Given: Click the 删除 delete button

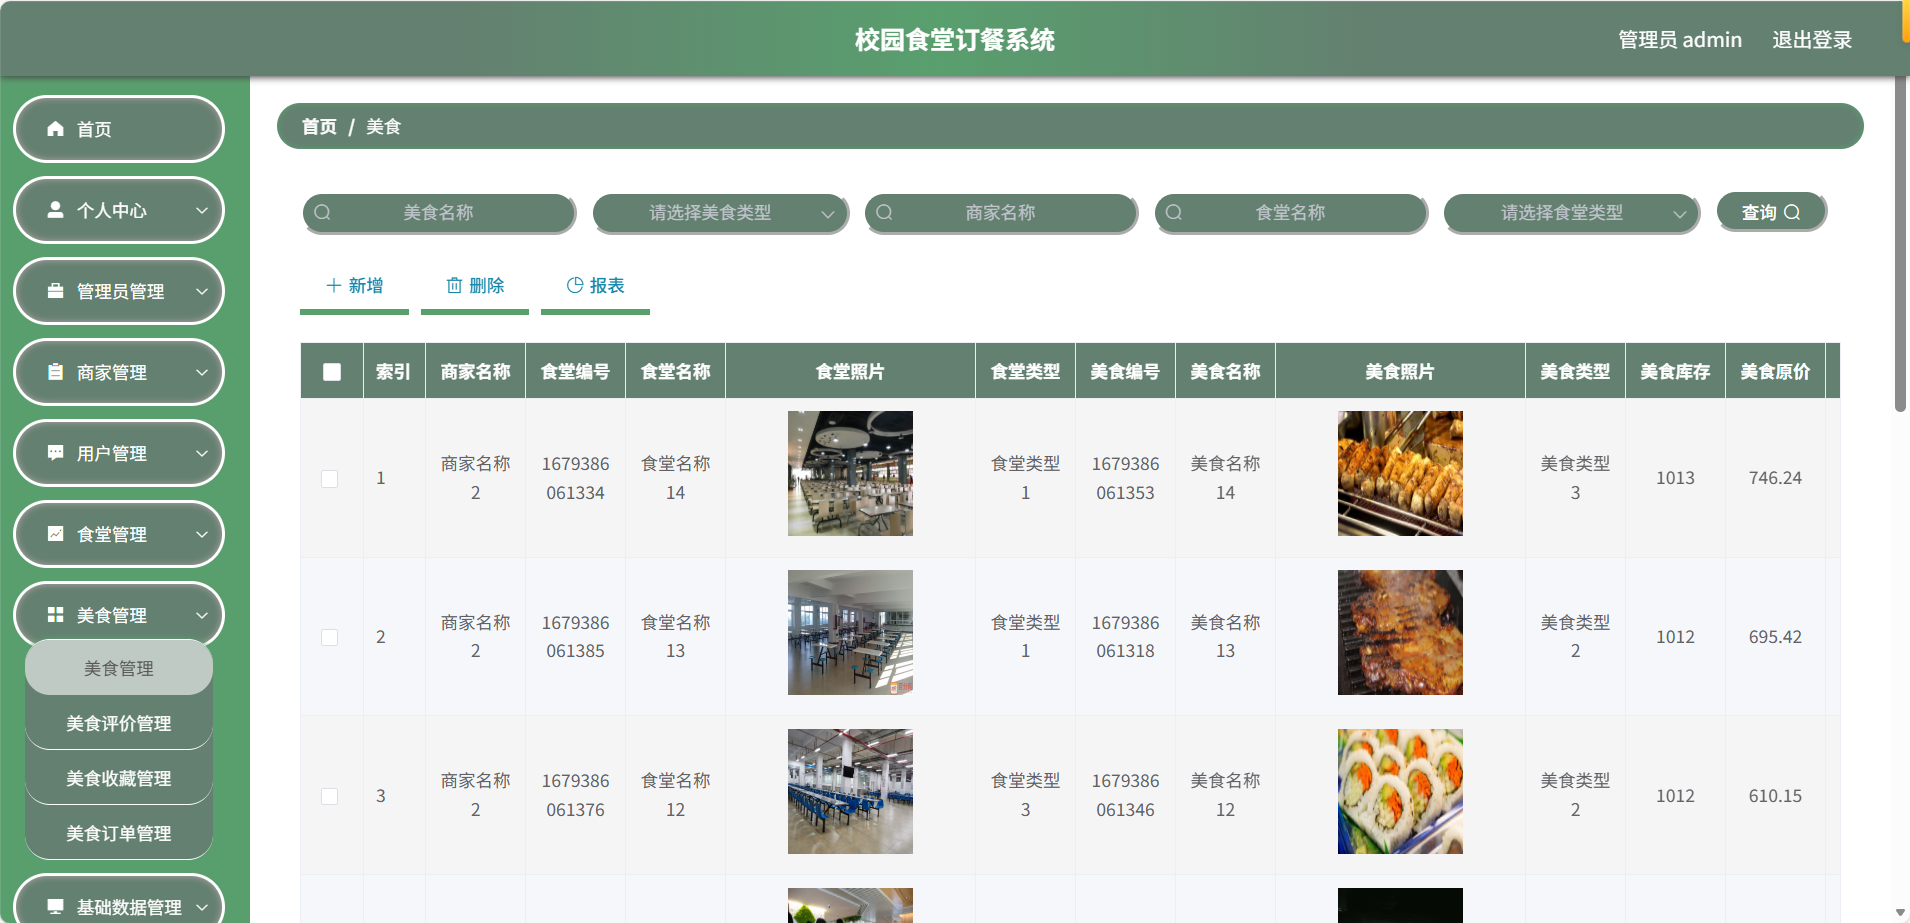Looking at the screenshot, I should [x=475, y=286].
